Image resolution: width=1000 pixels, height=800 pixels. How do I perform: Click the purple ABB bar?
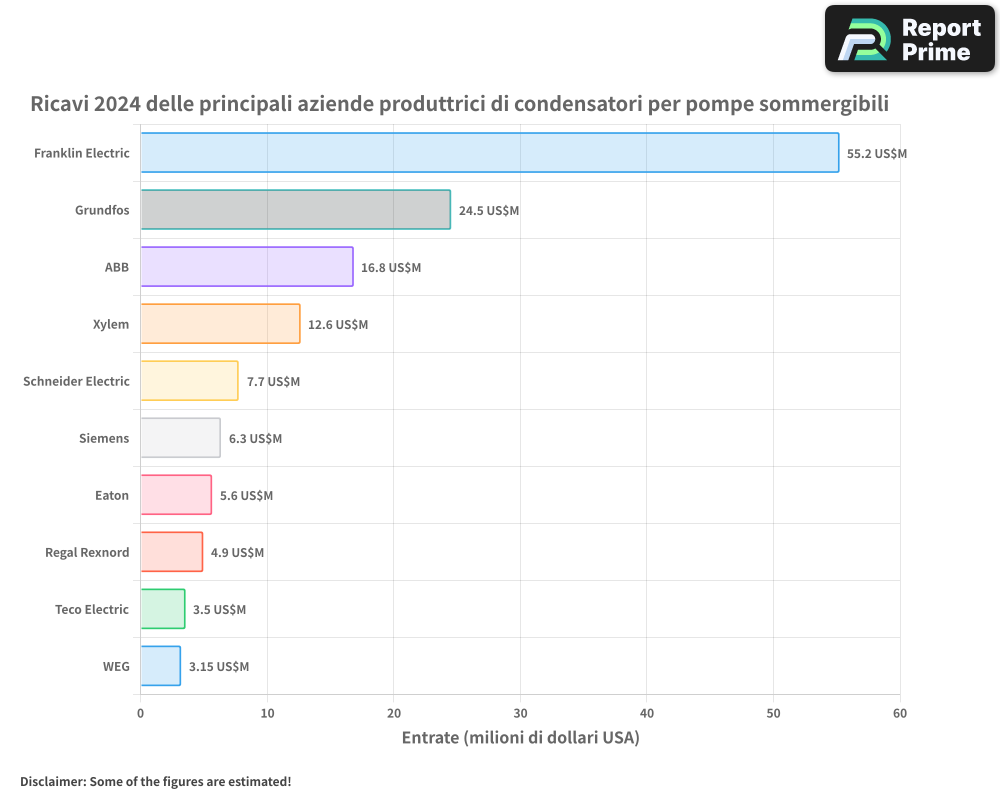tap(246, 267)
